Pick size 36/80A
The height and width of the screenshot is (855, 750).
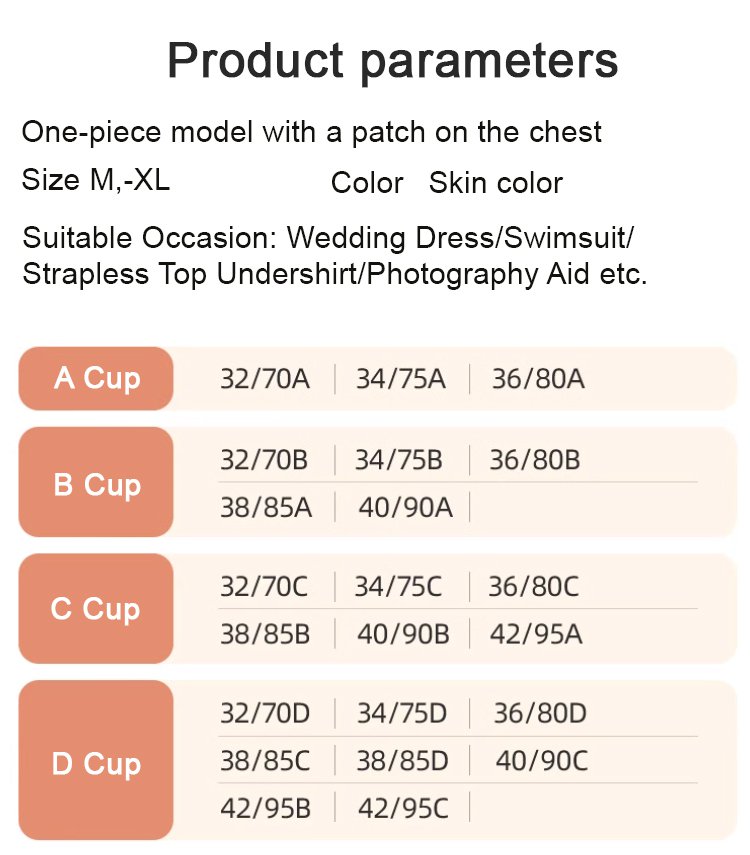[x=538, y=380]
